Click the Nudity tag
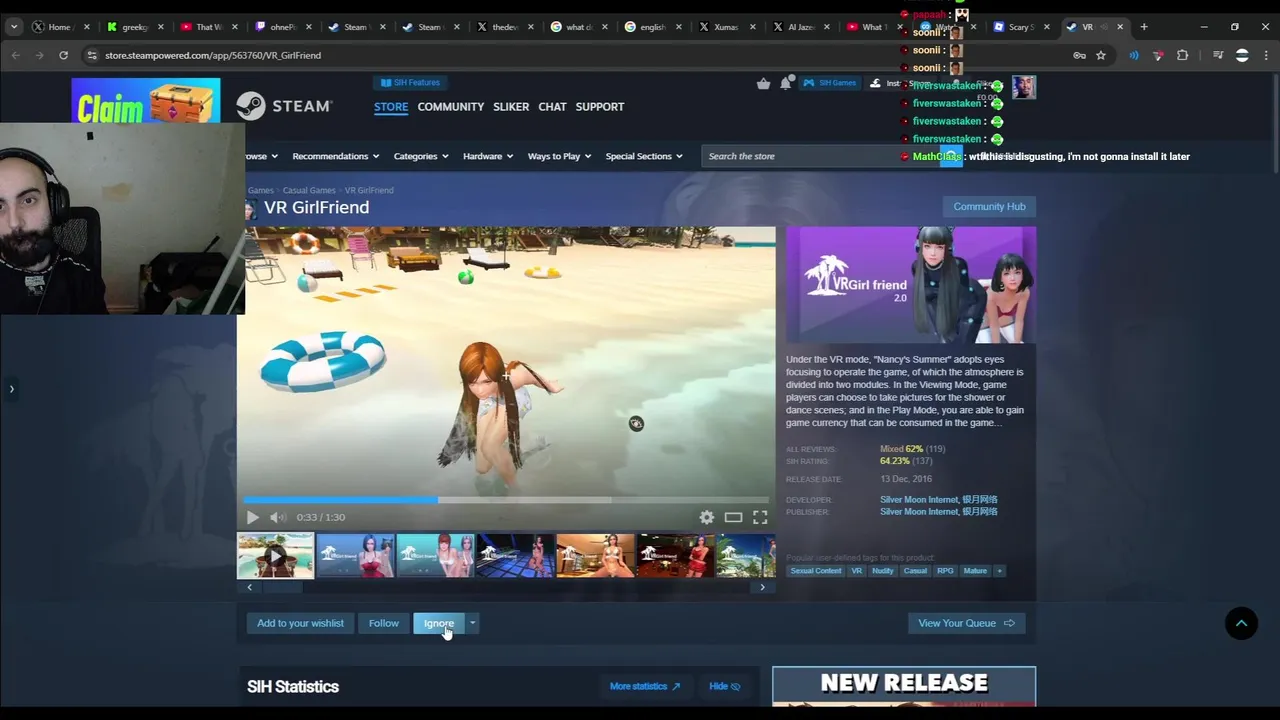 pyautogui.click(x=882, y=571)
